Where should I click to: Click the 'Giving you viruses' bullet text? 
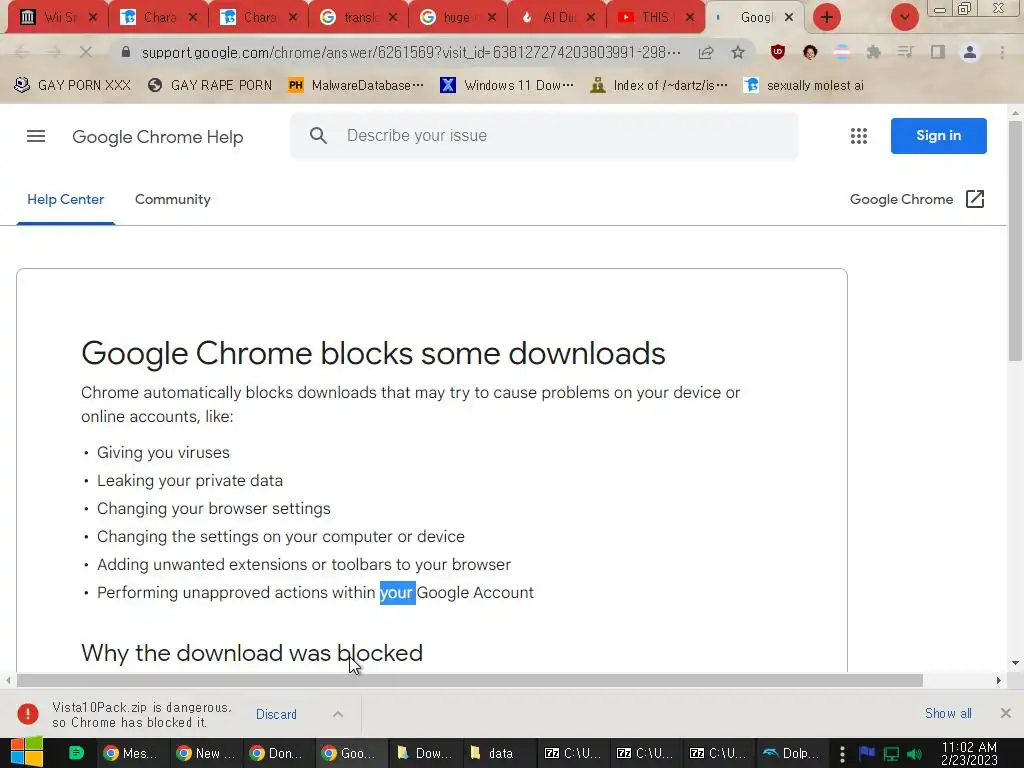click(x=163, y=453)
